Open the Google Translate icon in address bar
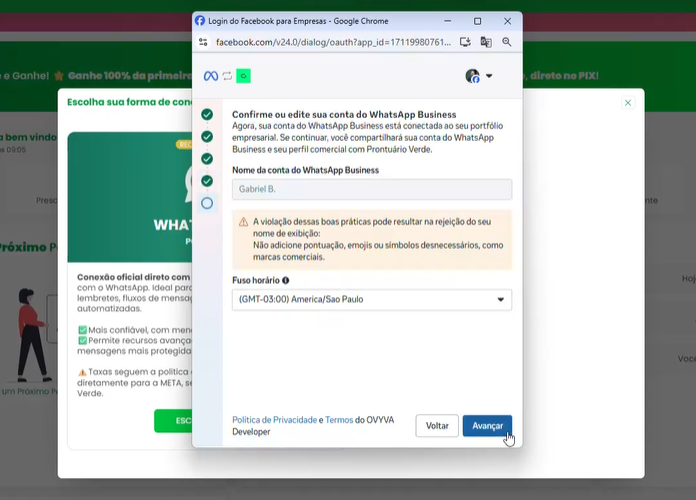The width and height of the screenshot is (696, 500). pyautogui.click(x=486, y=42)
